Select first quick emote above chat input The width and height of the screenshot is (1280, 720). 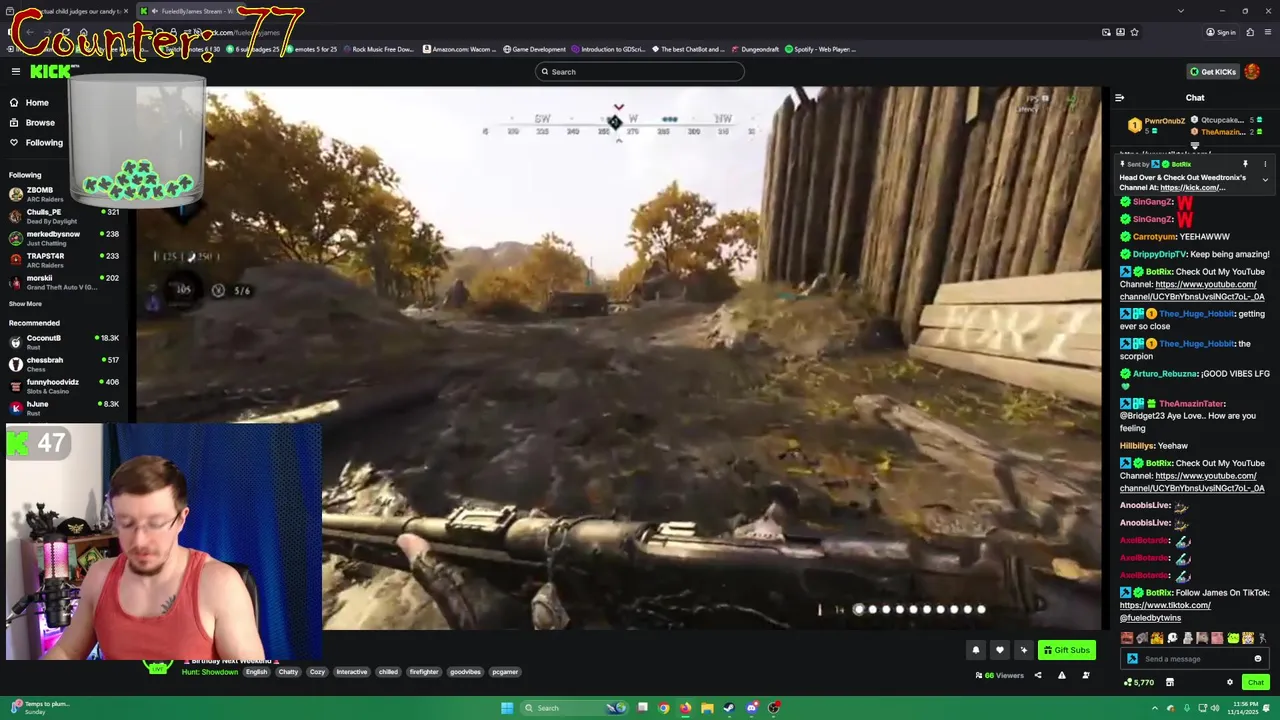pyautogui.click(x=1127, y=638)
